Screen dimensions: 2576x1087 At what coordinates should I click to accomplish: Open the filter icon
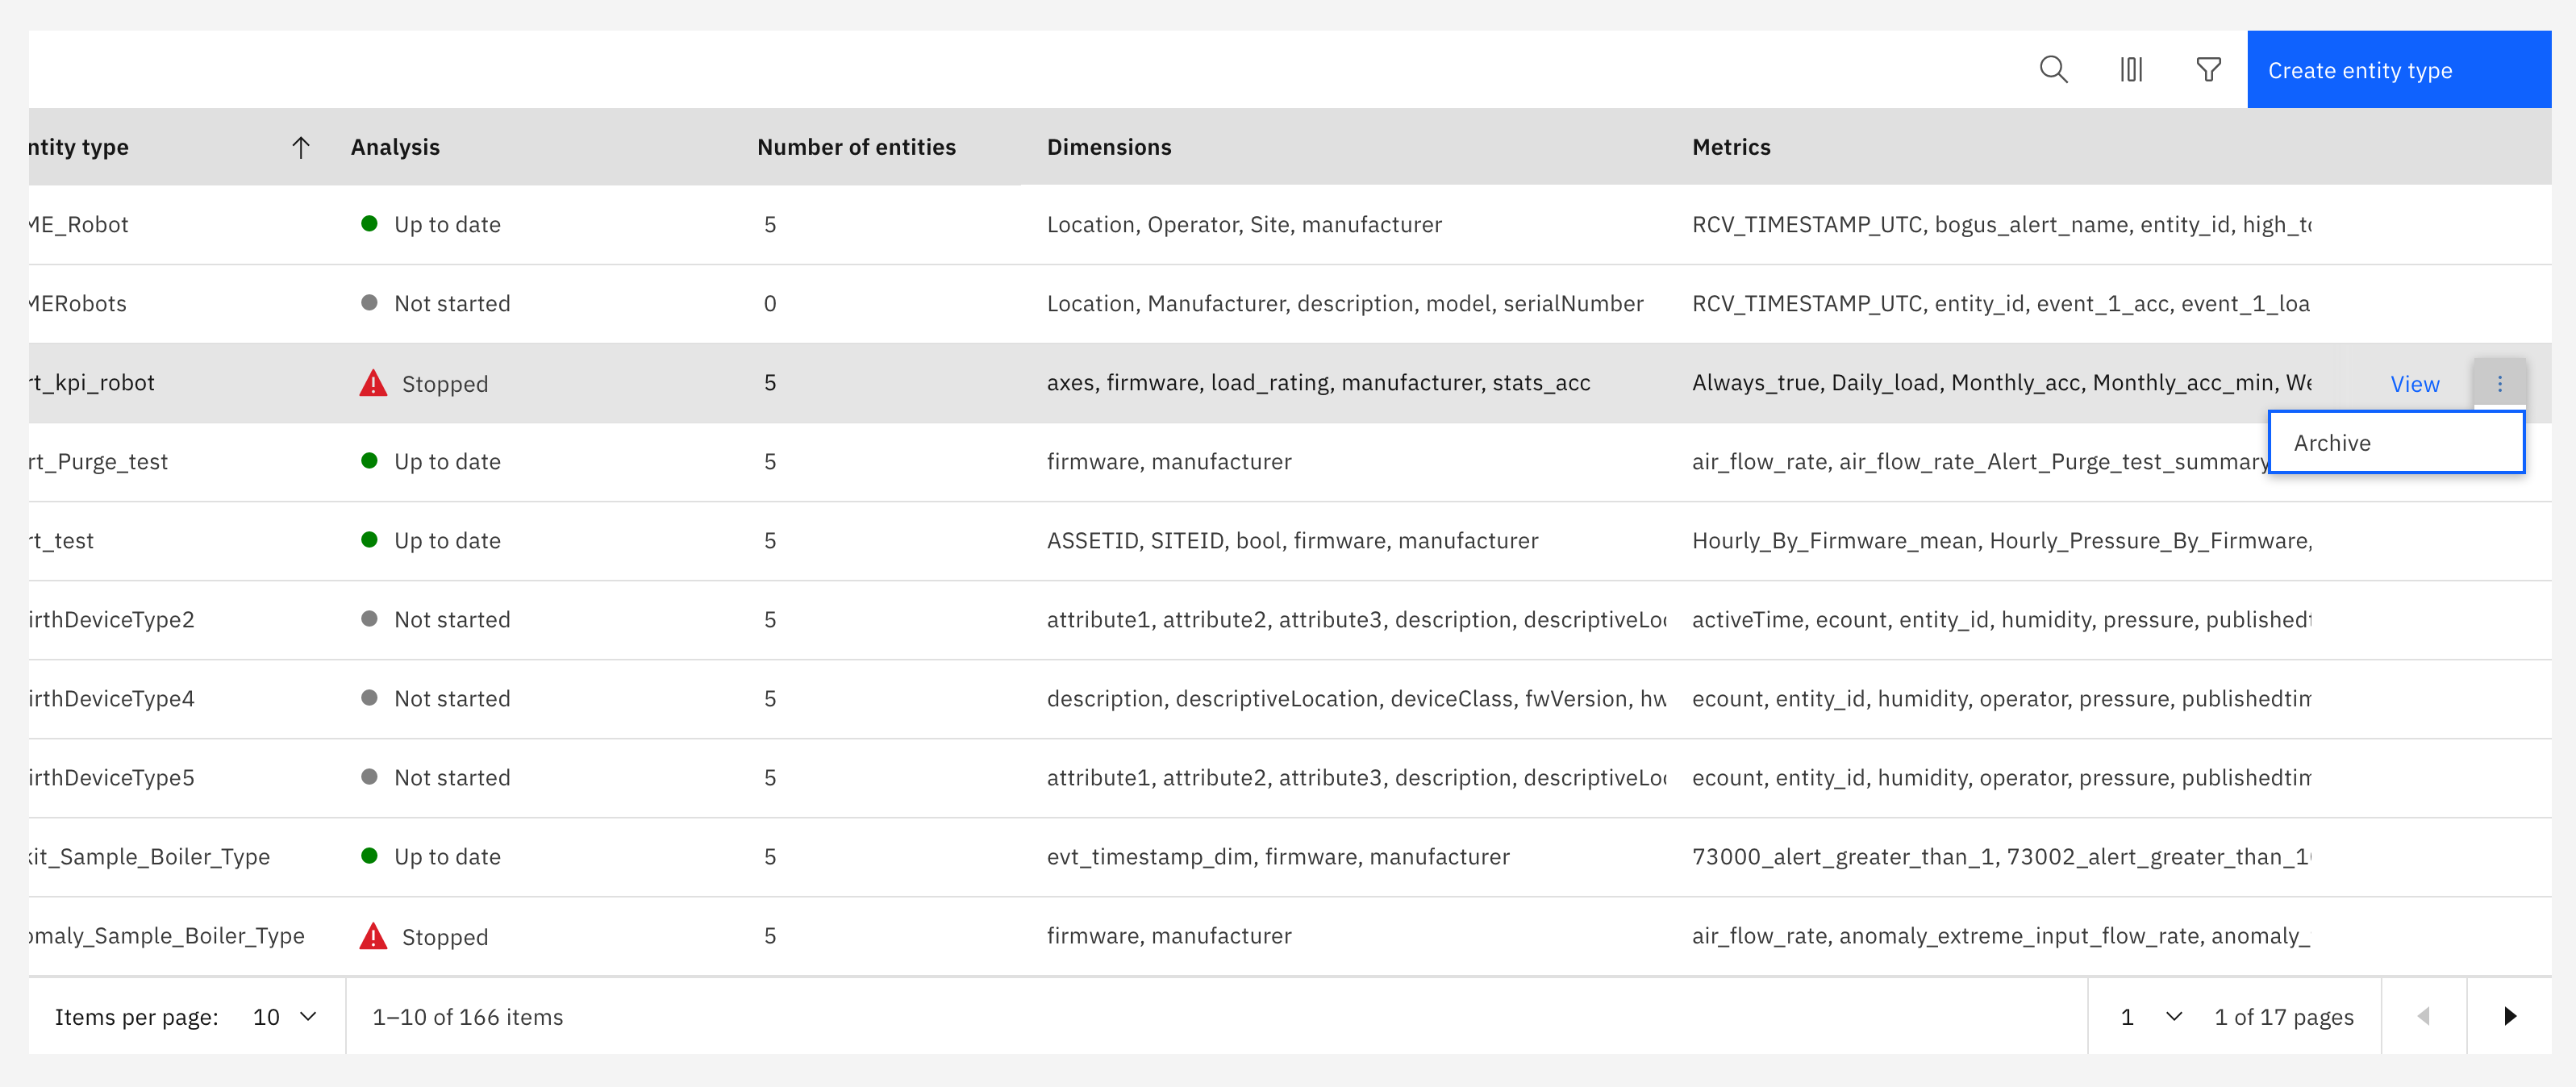(2208, 69)
